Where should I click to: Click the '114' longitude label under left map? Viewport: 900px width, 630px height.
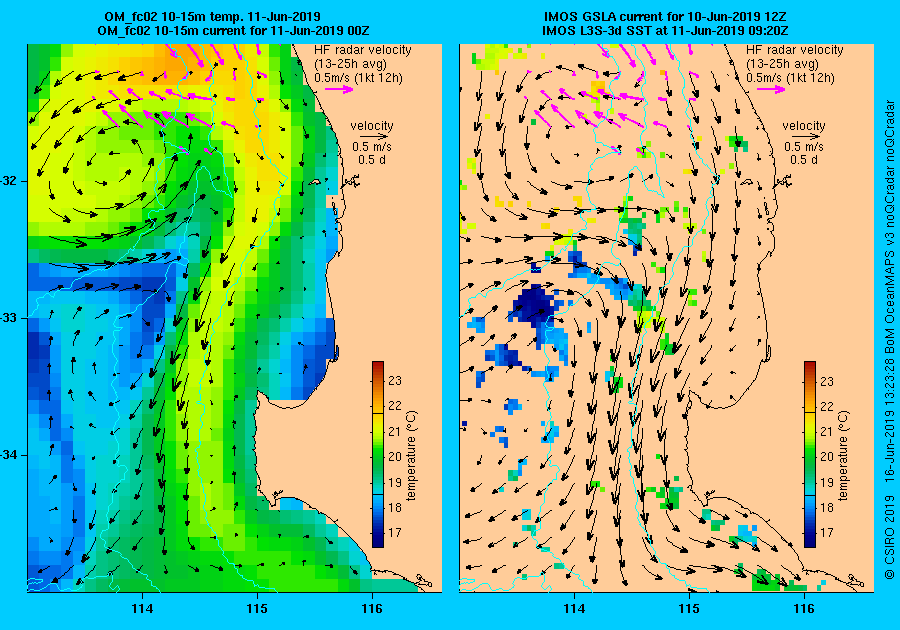click(x=142, y=608)
